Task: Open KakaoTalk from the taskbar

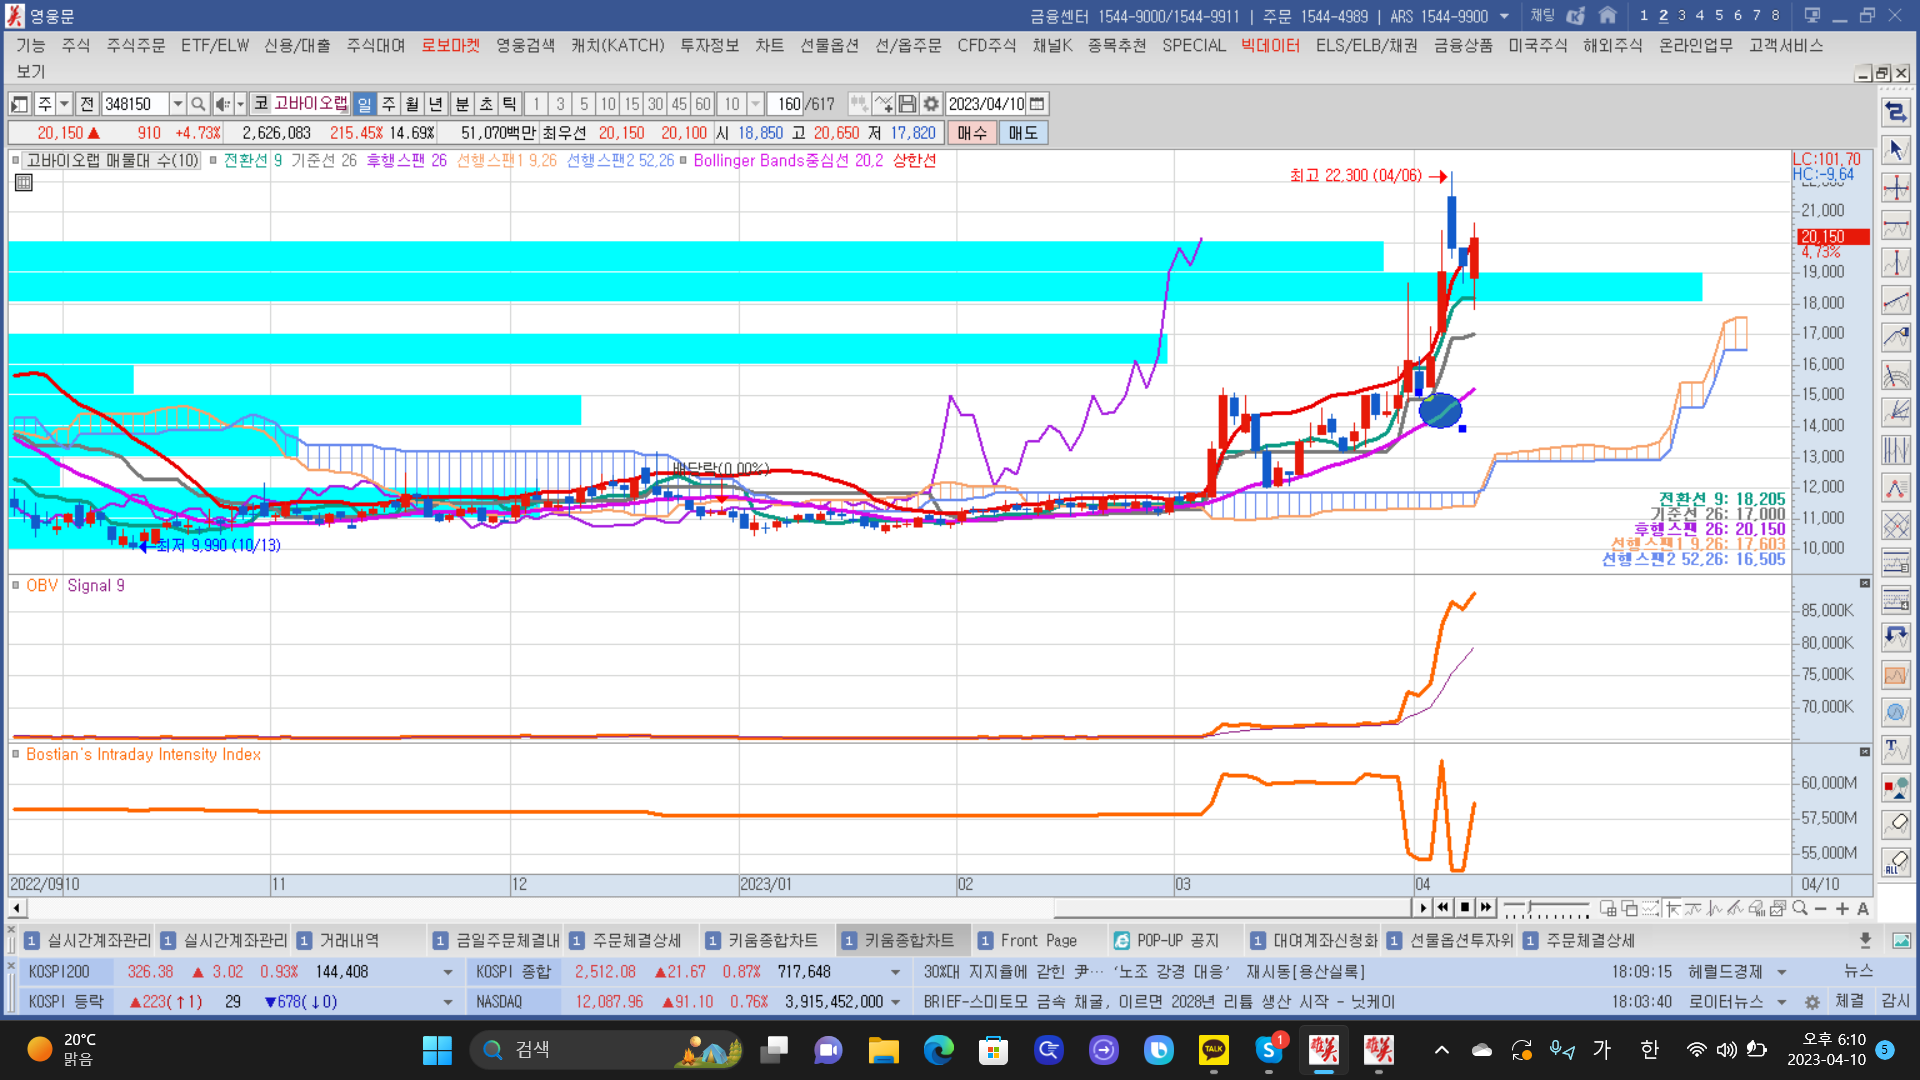Action: pos(1213,1049)
